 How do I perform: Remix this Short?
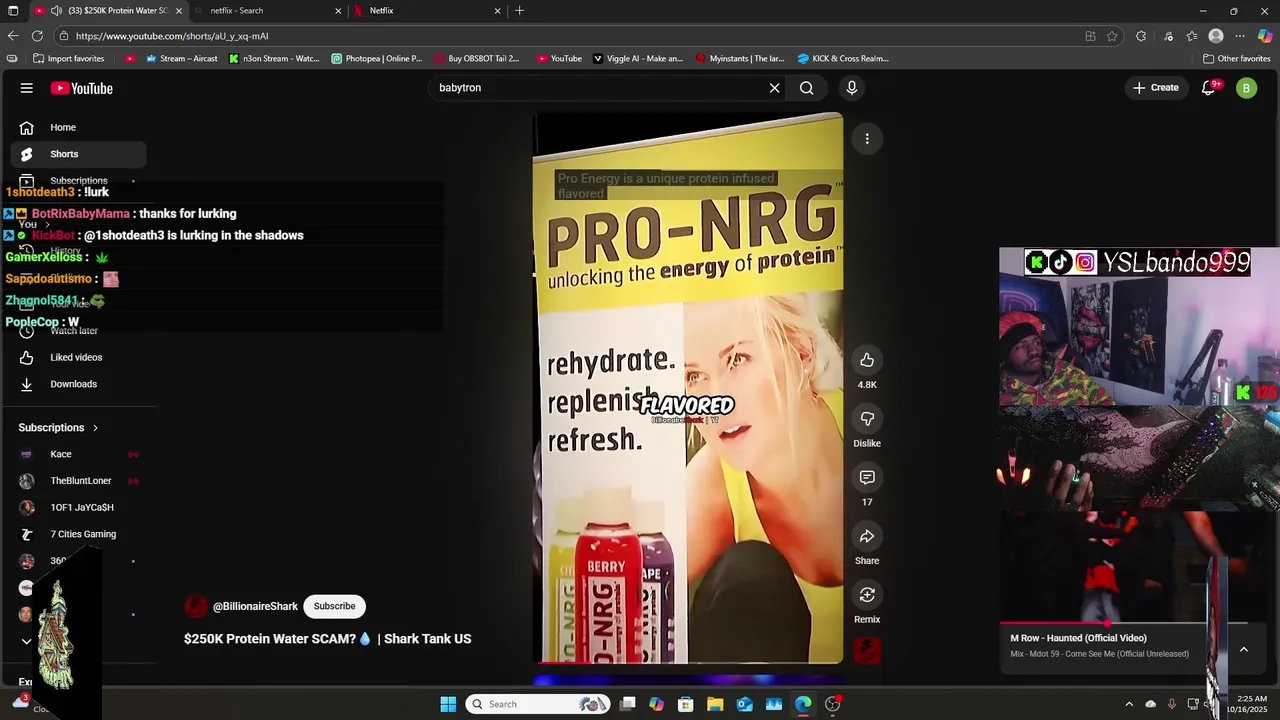coord(867,595)
